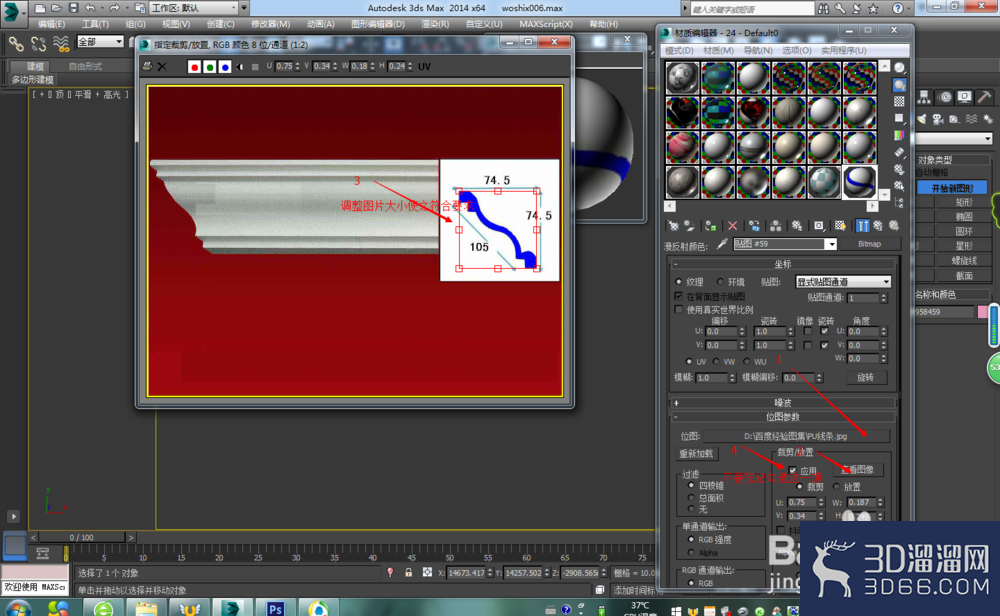Image resolution: width=1000 pixels, height=616 pixels.
Task: Select the Link tool chain icon
Action: click(x=16, y=43)
